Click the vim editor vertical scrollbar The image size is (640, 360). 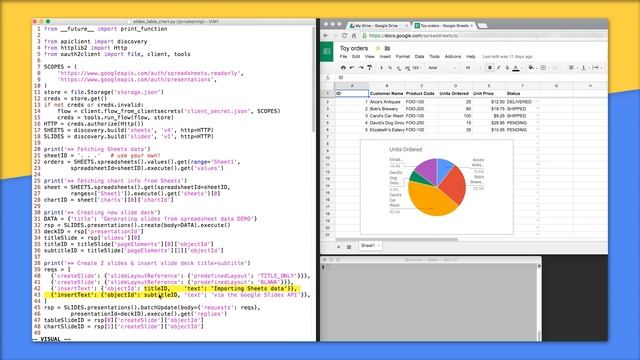[313, 80]
